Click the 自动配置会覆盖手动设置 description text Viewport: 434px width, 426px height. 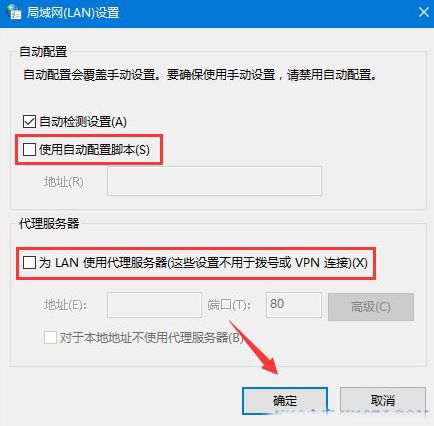click(200, 75)
